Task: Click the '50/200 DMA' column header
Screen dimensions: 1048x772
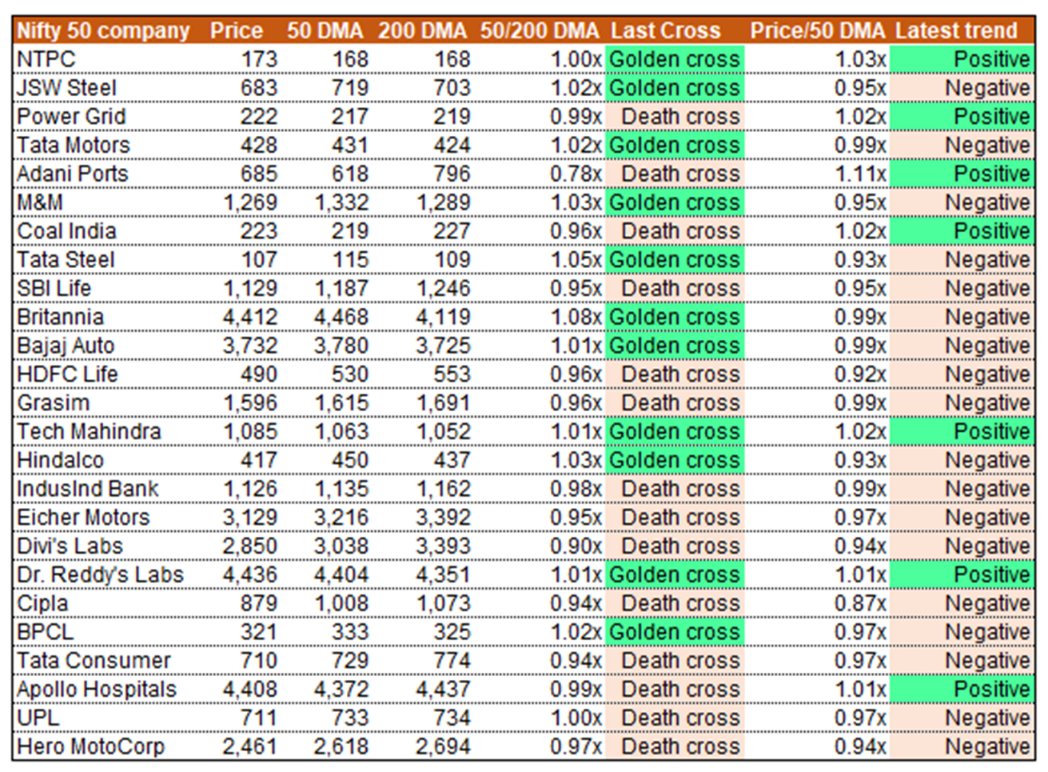Action: click(x=540, y=31)
